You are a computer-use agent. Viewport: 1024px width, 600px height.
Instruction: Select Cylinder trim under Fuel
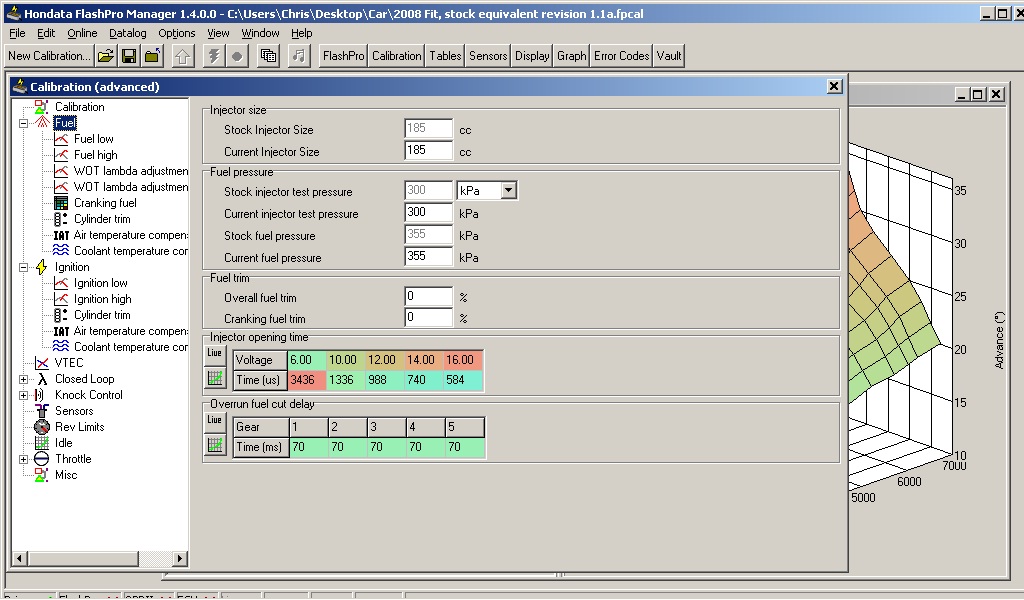(x=102, y=219)
